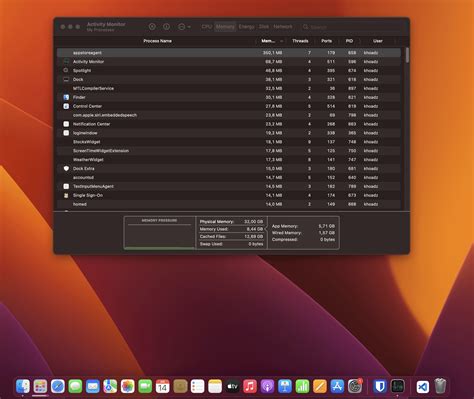Image resolution: width=474 pixels, height=399 pixels.
Task: Sort by the Threads column header
Action: pyautogui.click(x=300, y=41)
